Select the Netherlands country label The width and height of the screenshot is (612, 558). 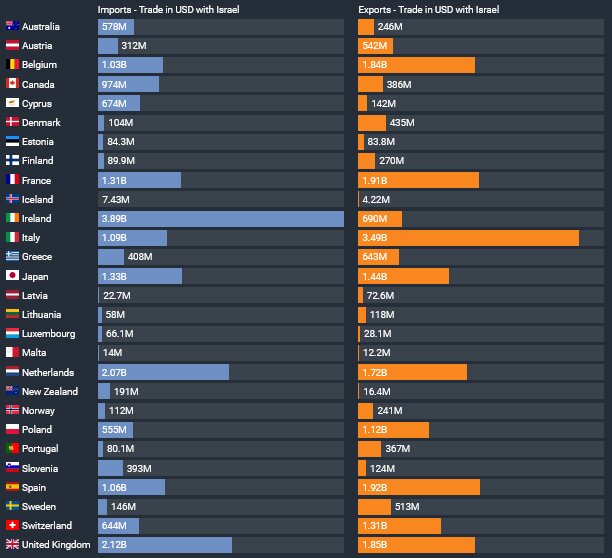pos(48,372)
